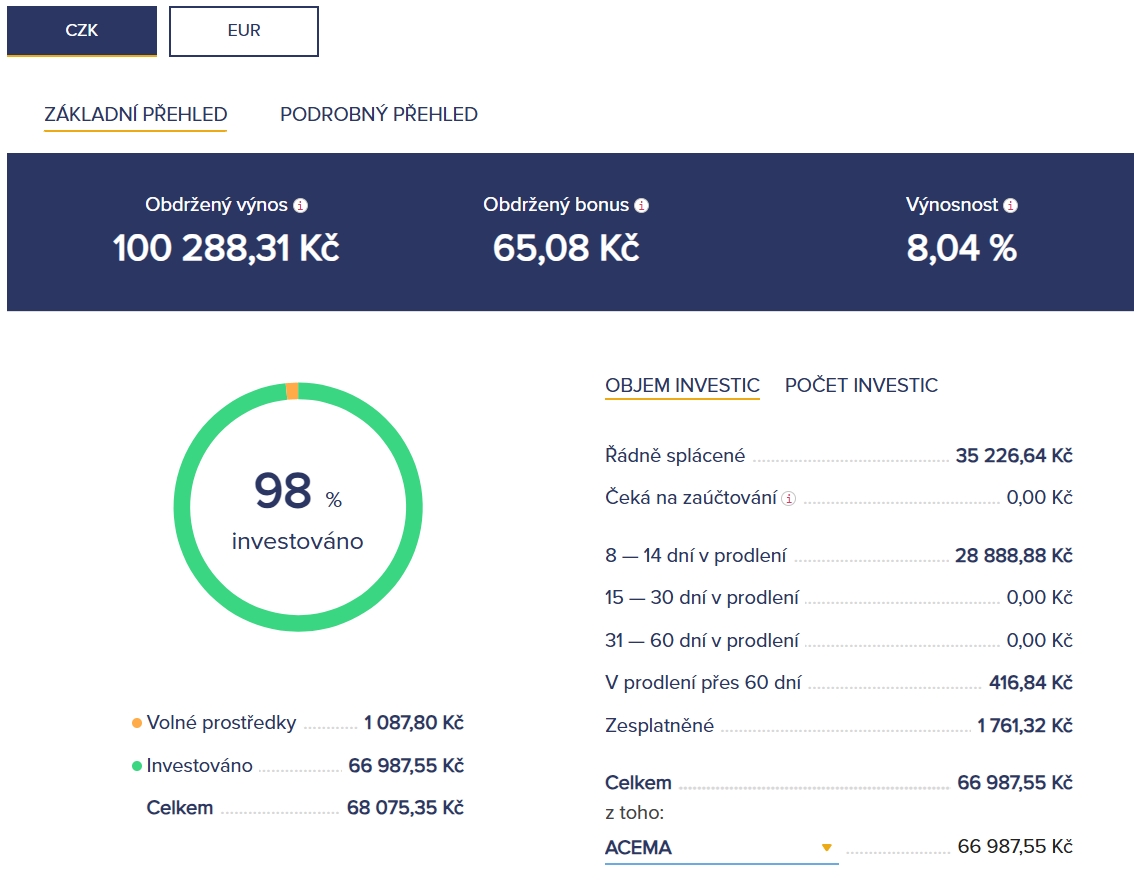
Task: Click the 98 % investováno label
Action: 297,510
